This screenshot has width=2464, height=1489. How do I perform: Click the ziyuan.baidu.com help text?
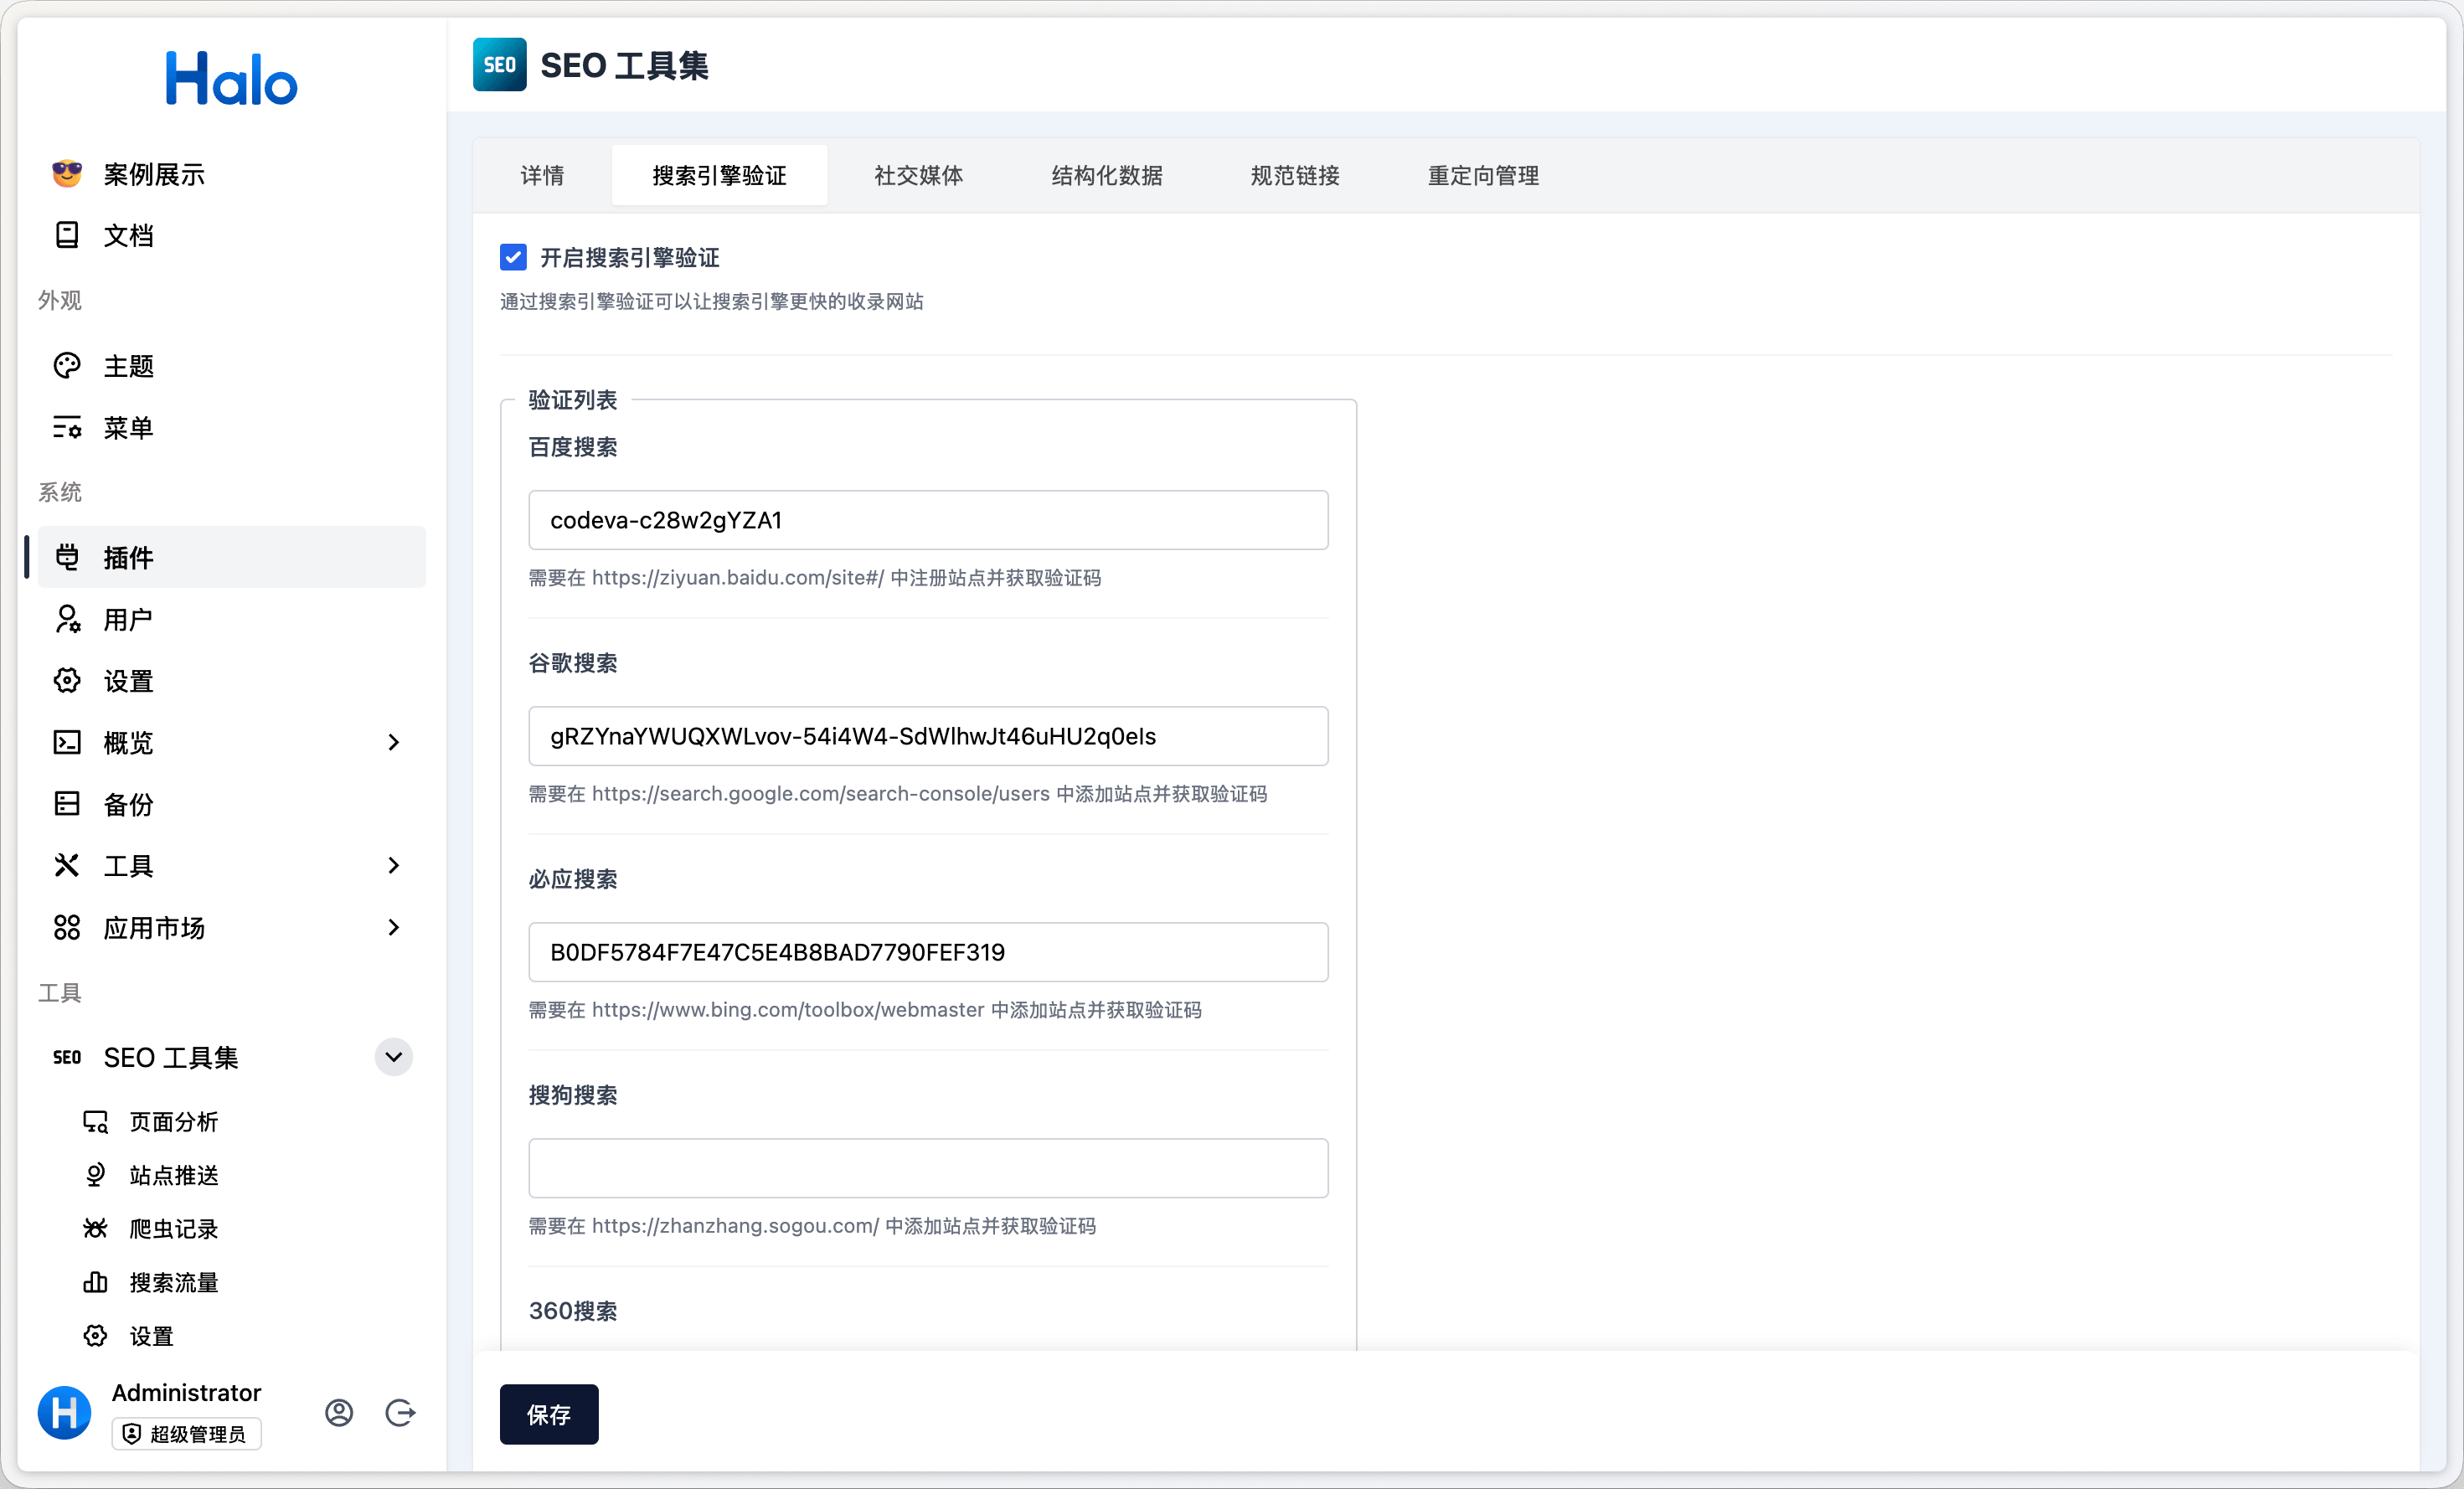click(814, 578)
